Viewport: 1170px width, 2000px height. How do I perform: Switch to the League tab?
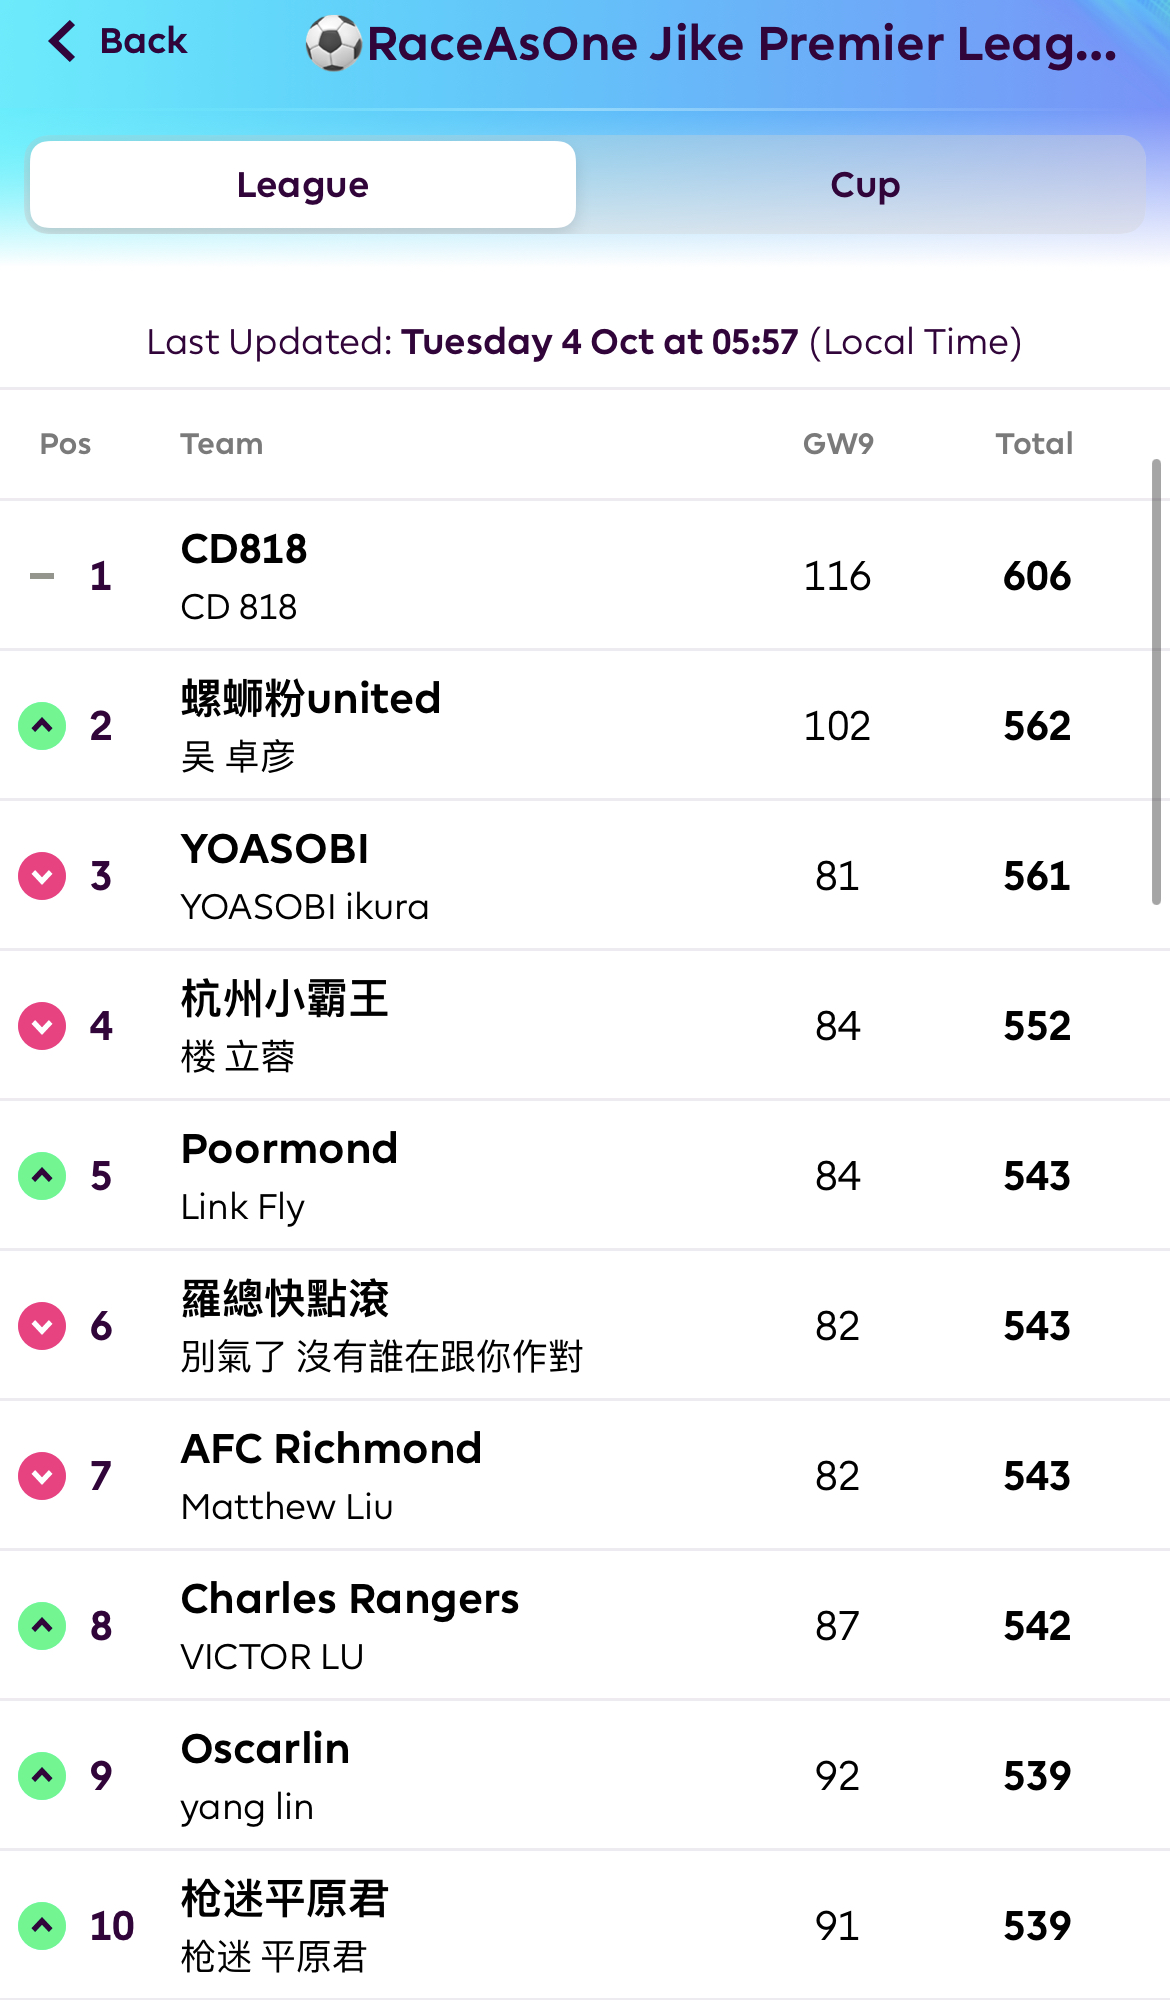coord(303,185)
